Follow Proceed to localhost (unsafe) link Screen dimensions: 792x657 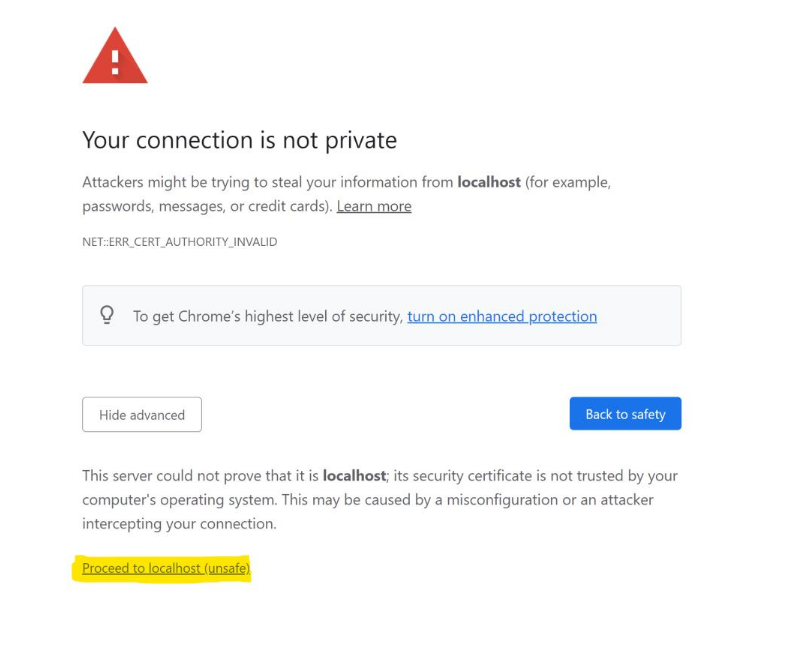(x=165, y=568)
